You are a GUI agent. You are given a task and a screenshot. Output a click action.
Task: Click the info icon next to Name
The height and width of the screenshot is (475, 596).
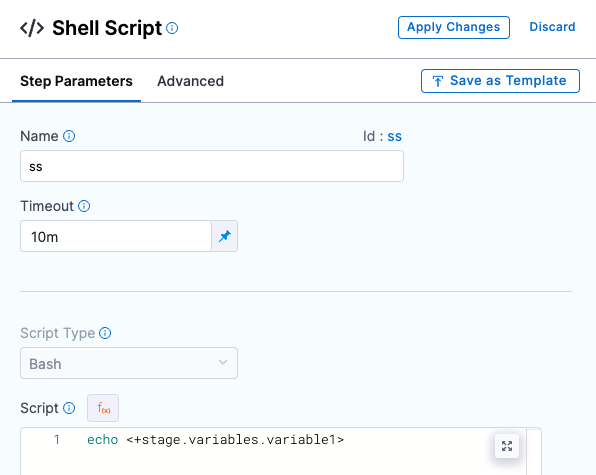(69, 136)
